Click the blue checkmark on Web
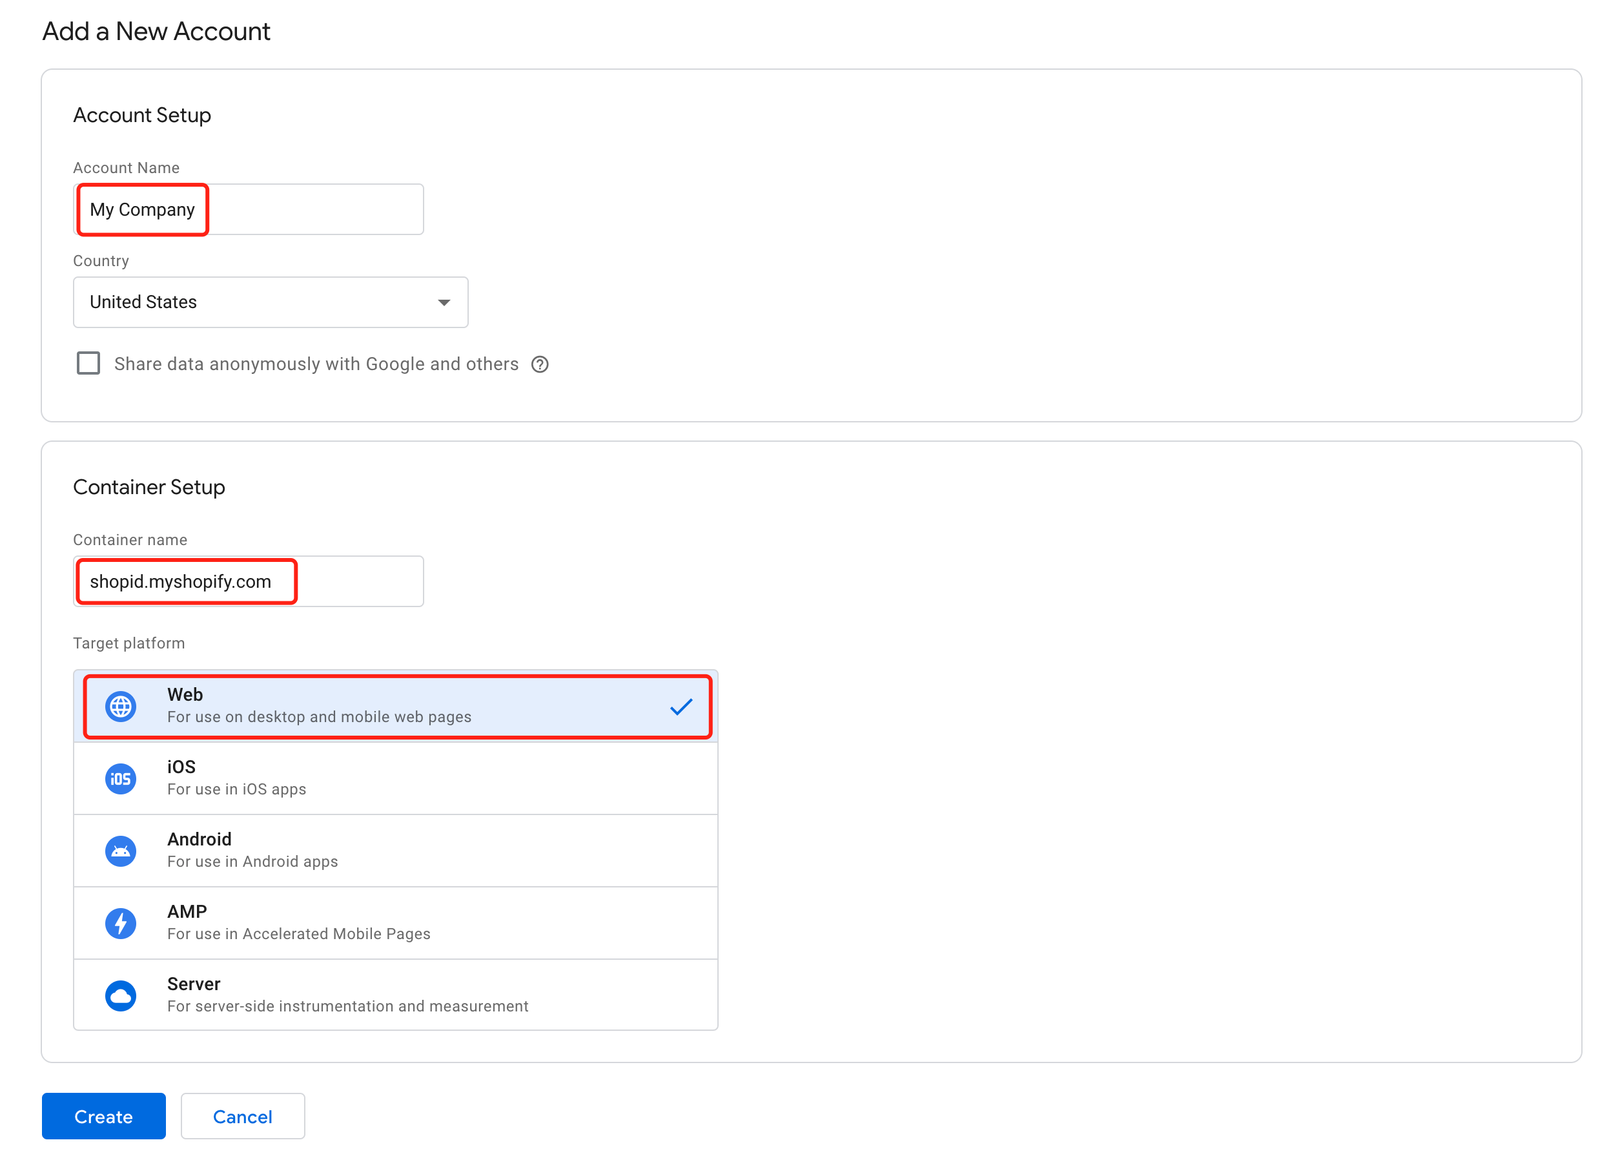 pyautogui.click(x=681, y=707)
